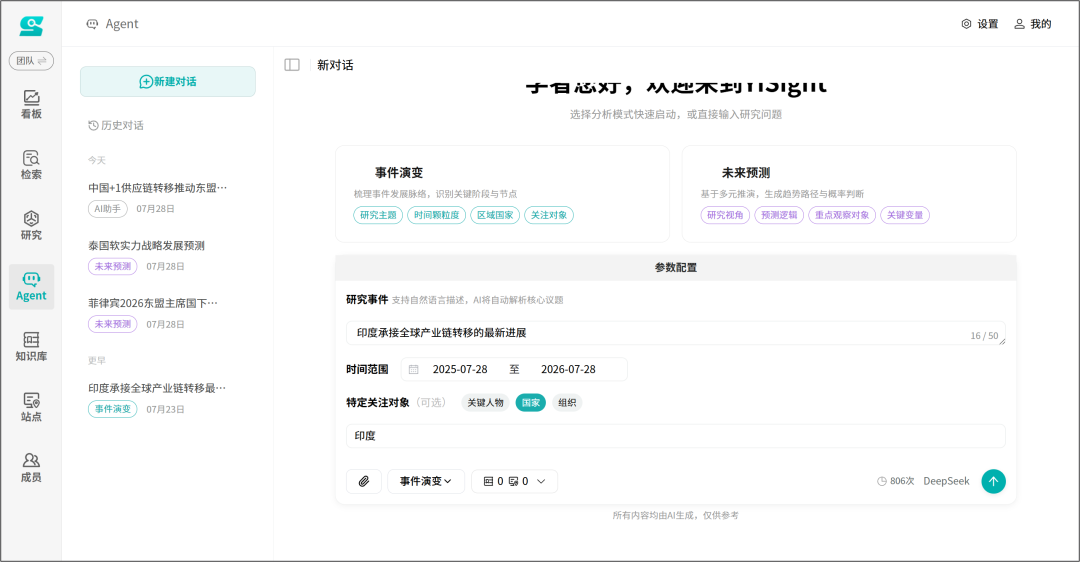Click the 历史对话 history label

pos(116,125)
